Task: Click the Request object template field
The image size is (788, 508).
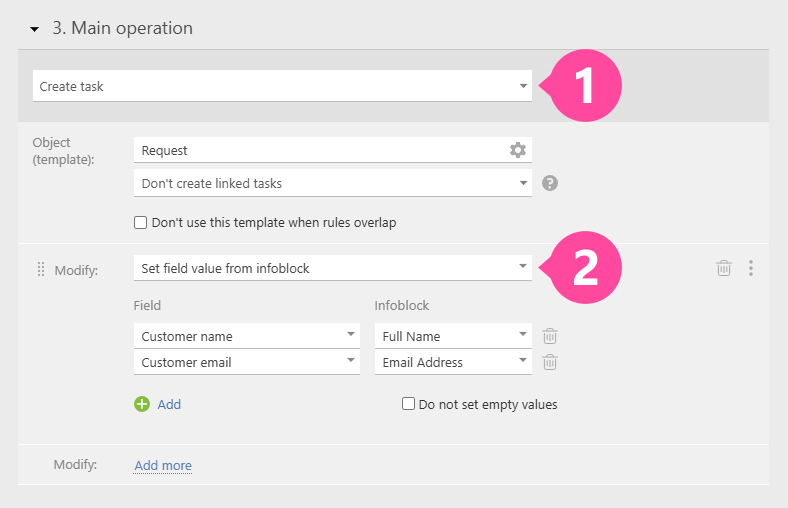Action: [x=320, y=150]
